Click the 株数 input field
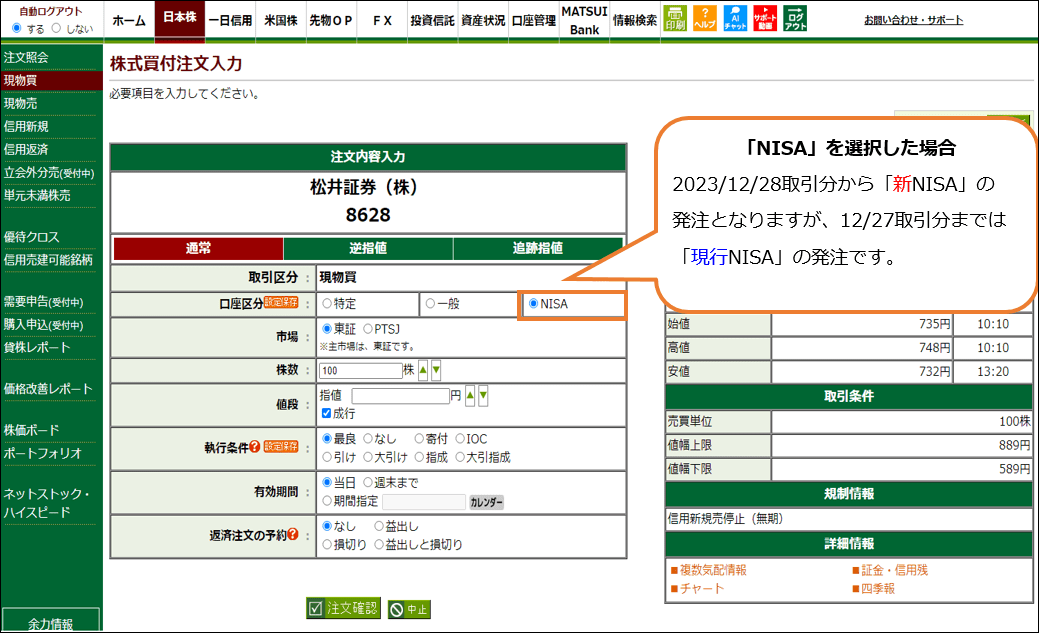This screenshot has height=633, width=1039. pyautogui.click(x=360, y=371)
